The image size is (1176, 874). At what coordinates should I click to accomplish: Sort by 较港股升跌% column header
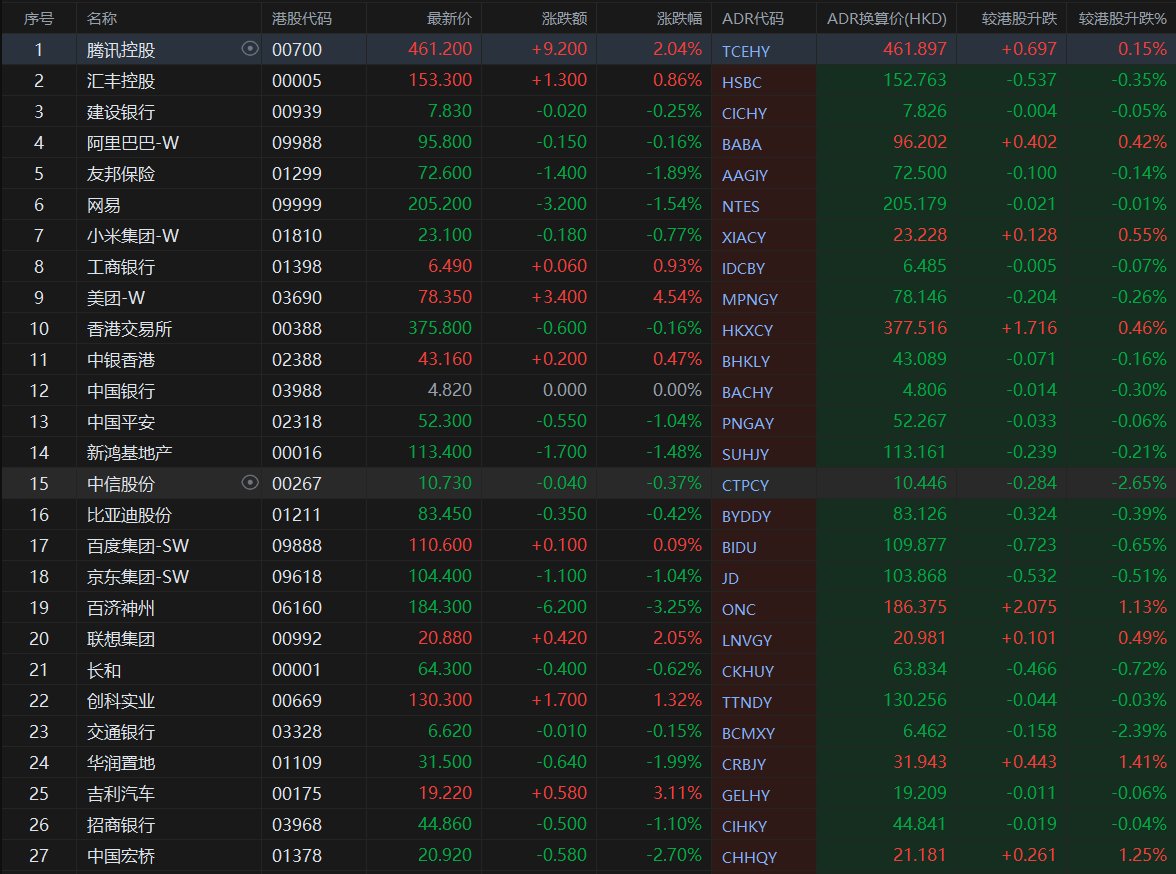1122,18
